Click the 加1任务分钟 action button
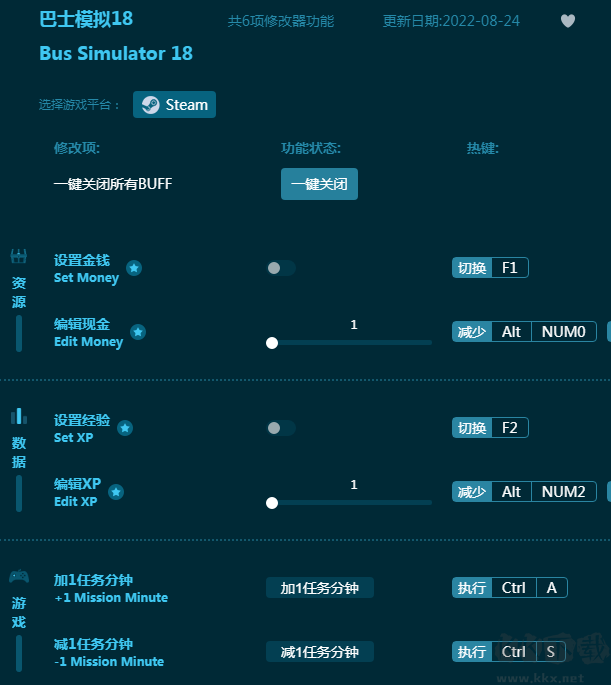The height and width of the screenshot is (685, 611). [319, 588]
